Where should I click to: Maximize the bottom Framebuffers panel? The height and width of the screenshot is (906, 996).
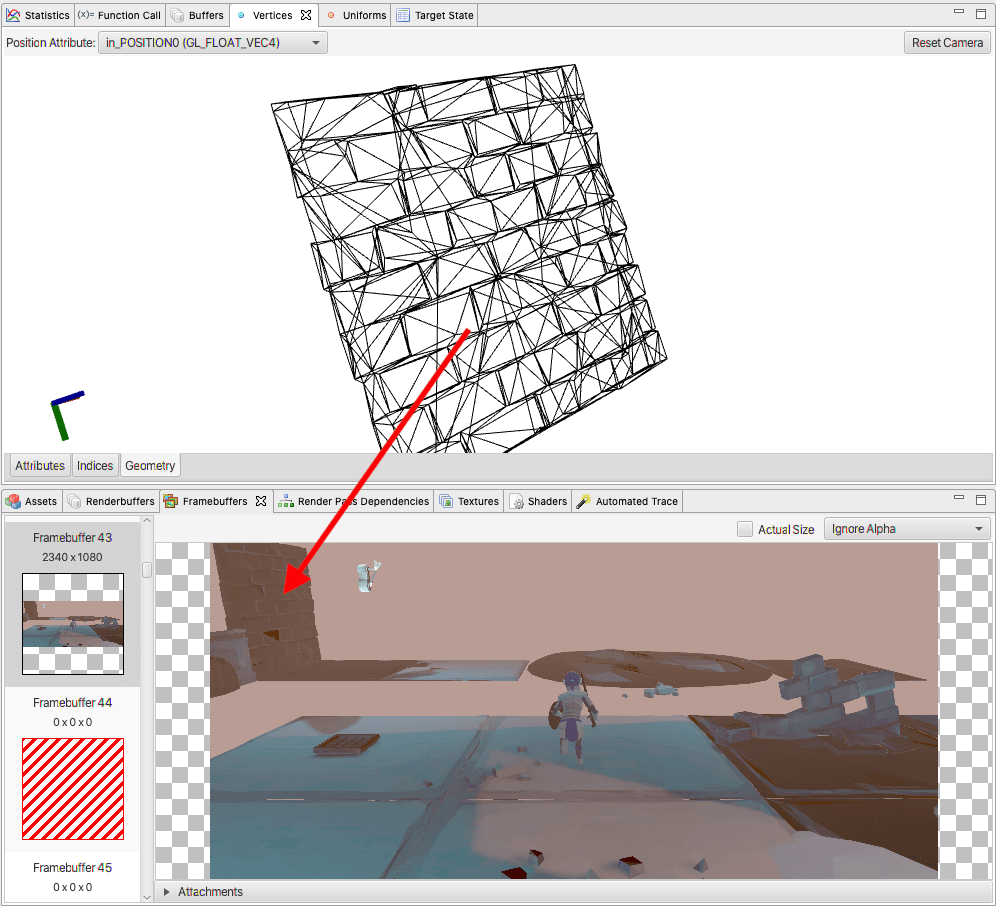[x=981, y=499]
